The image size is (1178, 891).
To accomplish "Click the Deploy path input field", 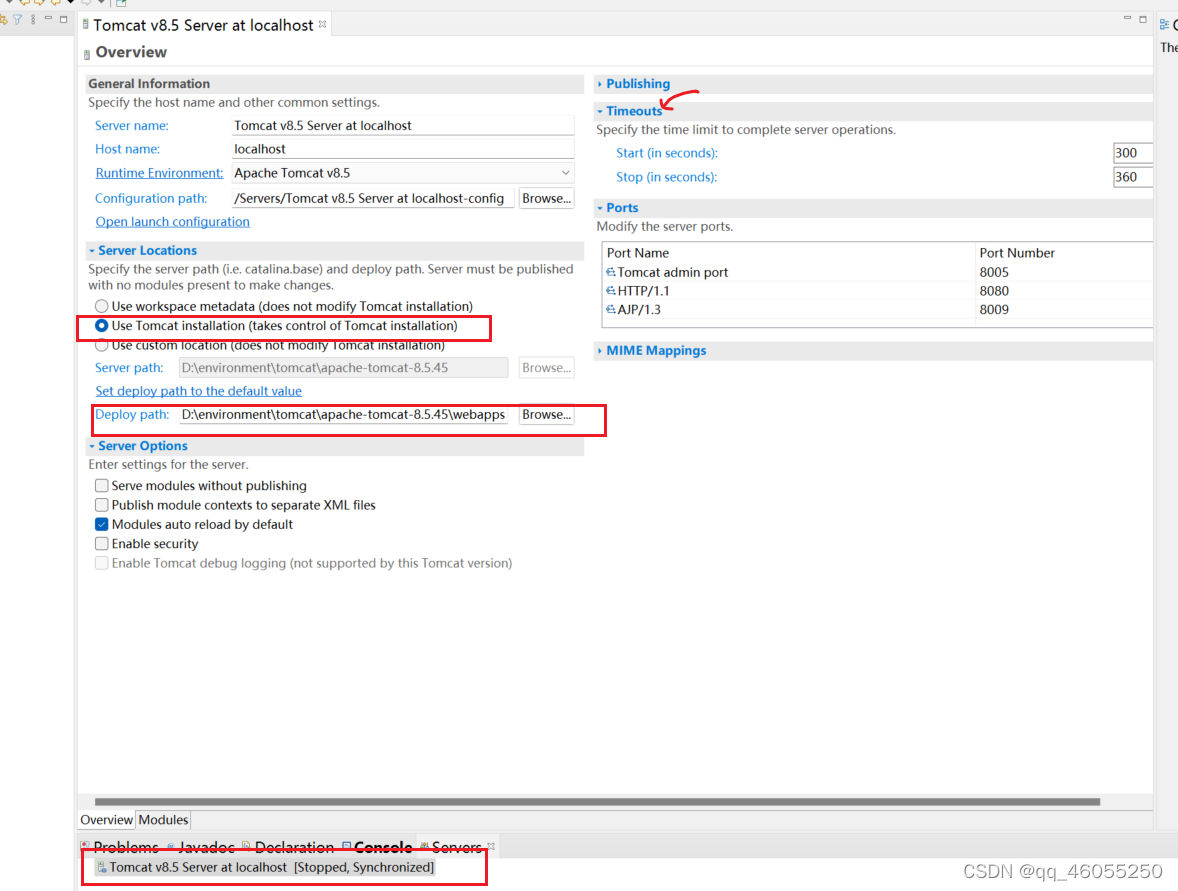I will [343, 415].
